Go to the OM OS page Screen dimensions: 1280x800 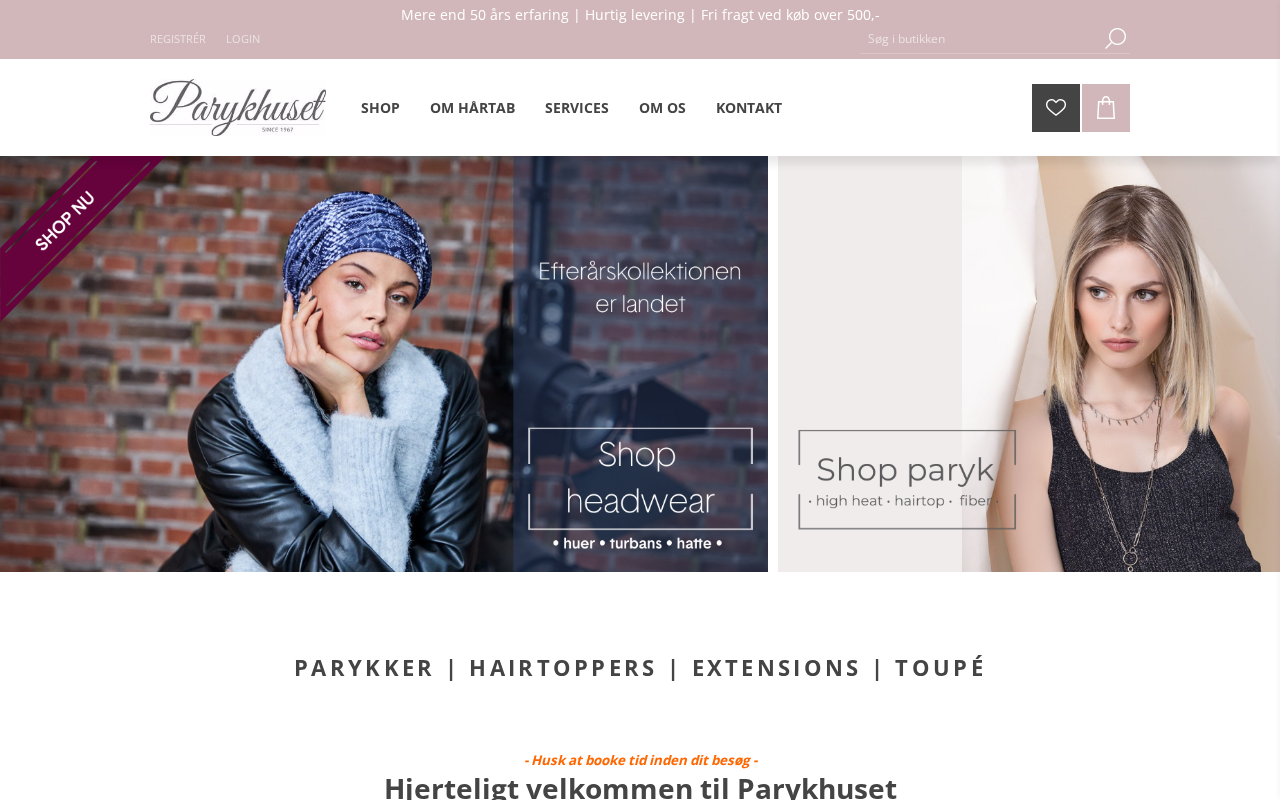pos(662,108)
